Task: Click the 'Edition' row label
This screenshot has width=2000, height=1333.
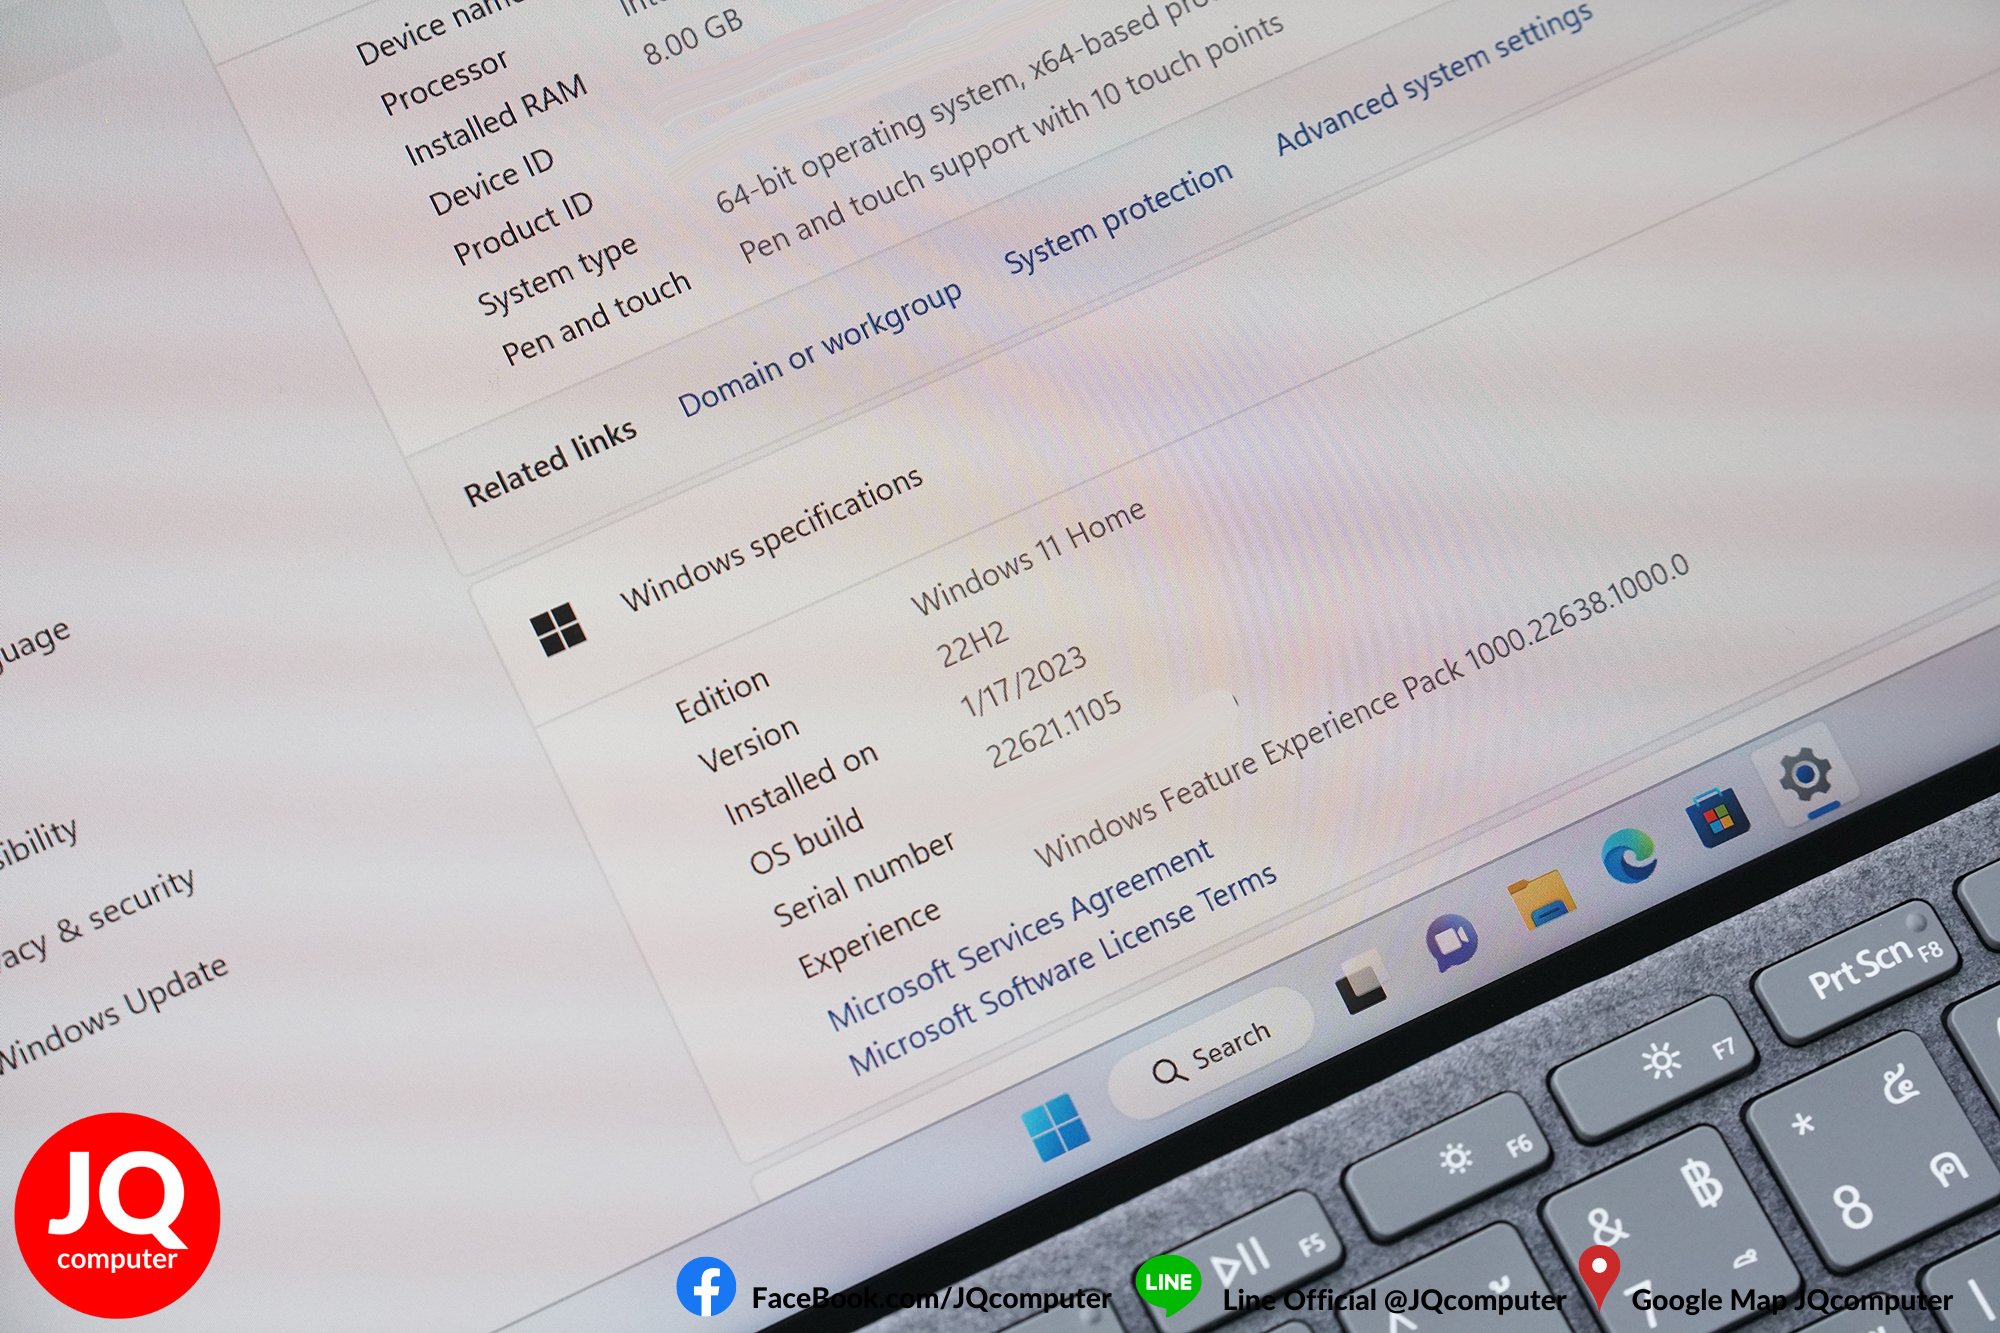Action: click(x=722, y=695)
